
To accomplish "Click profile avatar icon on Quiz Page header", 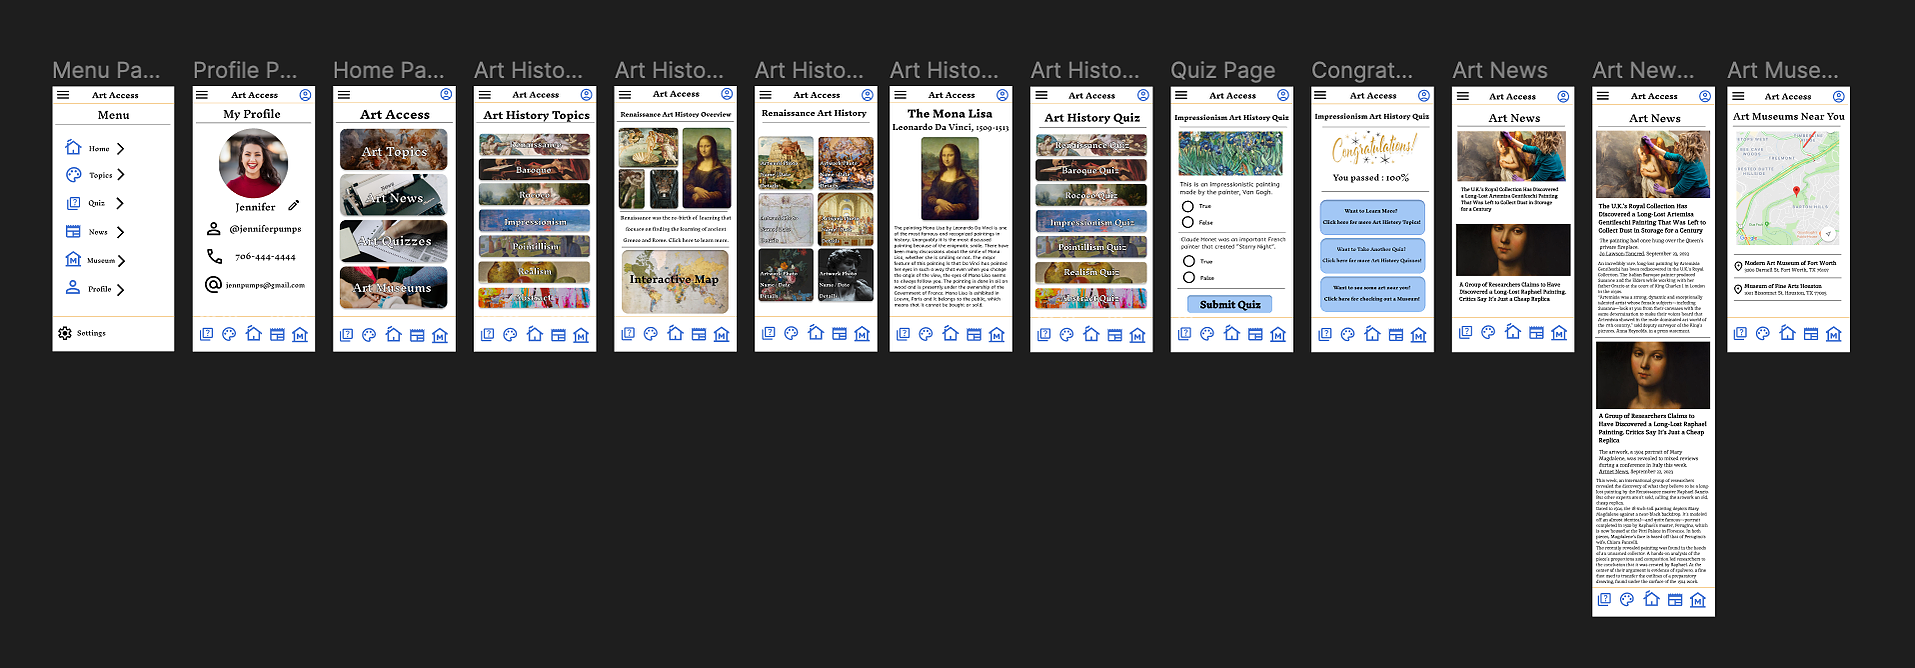I will click(1283, 95).
